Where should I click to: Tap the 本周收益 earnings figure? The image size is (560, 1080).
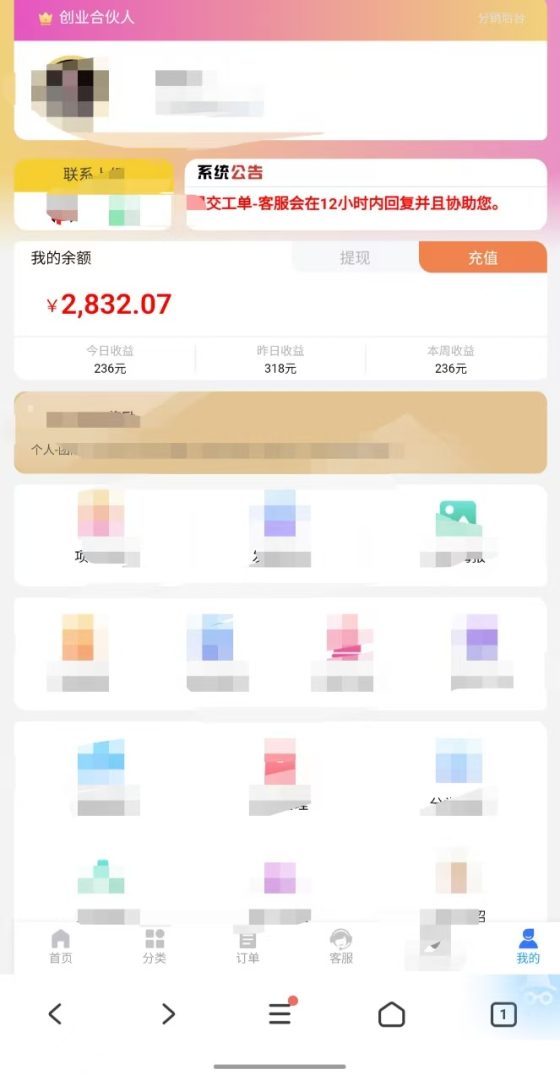coord(450,368)
